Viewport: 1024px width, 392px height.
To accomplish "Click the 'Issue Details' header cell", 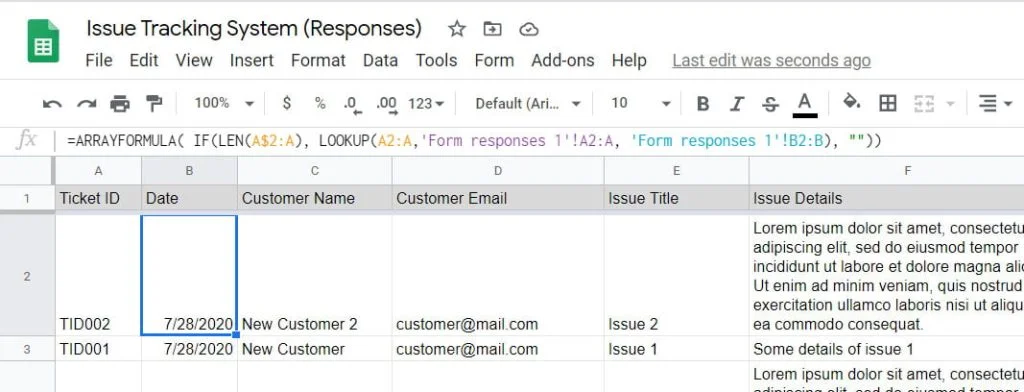I will pos(887,198).
